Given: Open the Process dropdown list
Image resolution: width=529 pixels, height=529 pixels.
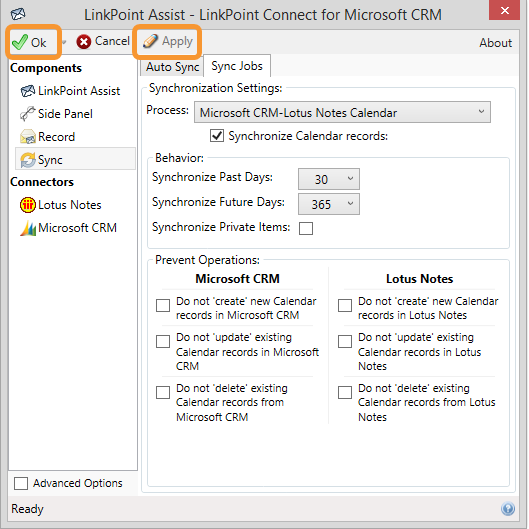Looking at the screenshot, I should pos(342,112).
